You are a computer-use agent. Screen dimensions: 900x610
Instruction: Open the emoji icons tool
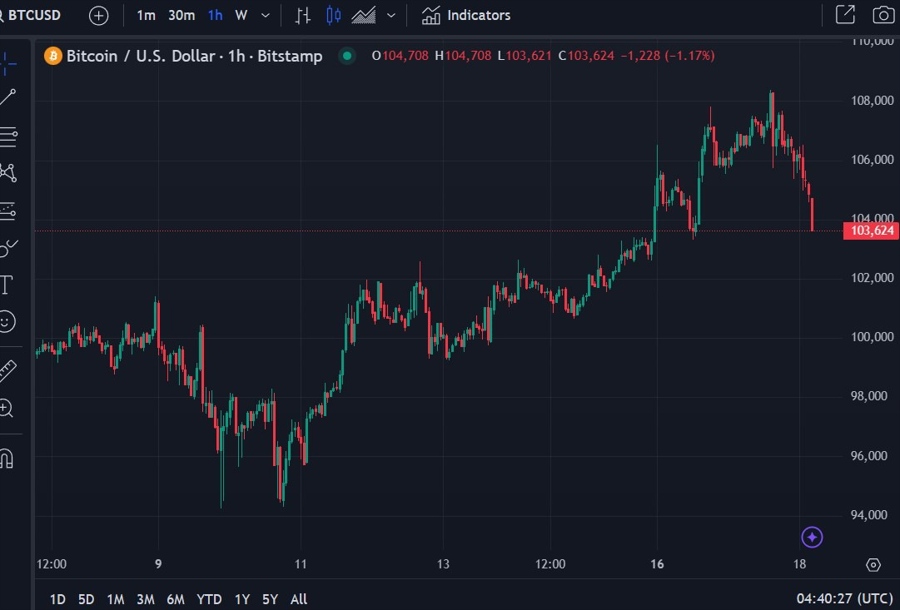(7, 321)
